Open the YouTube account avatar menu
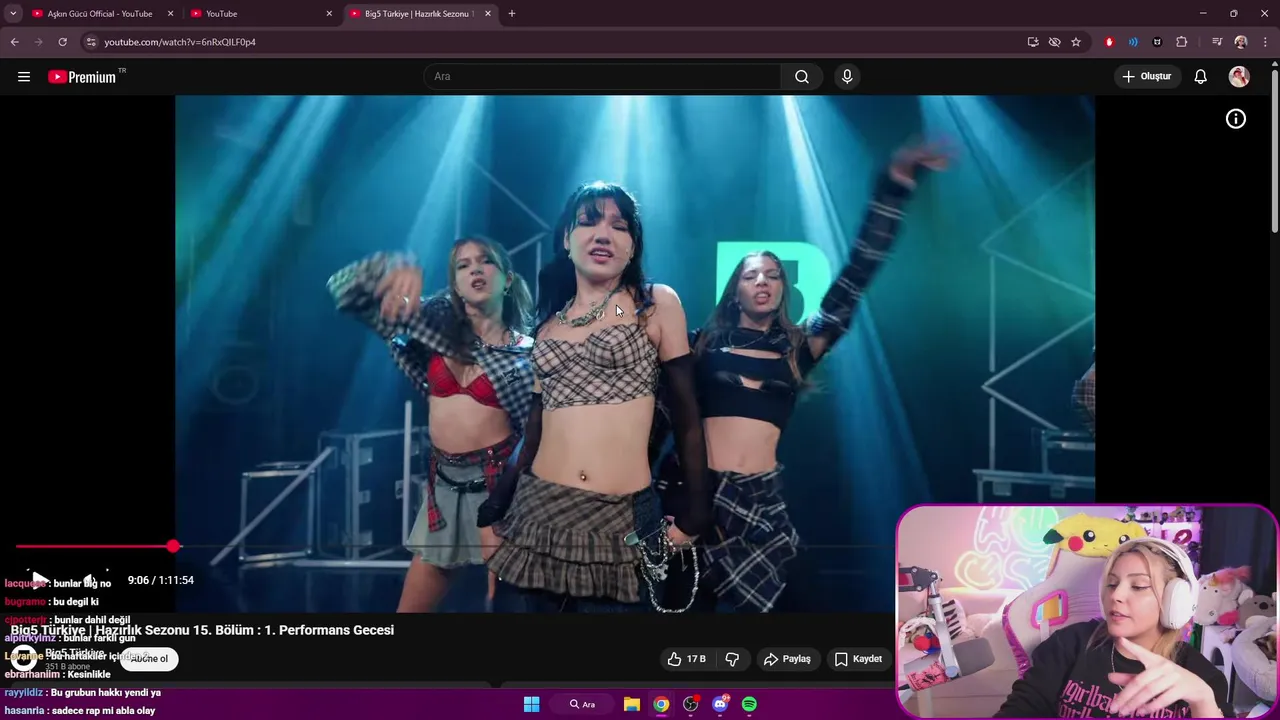The height and width of the screenshot is (720, 1280). point(1239,76)
